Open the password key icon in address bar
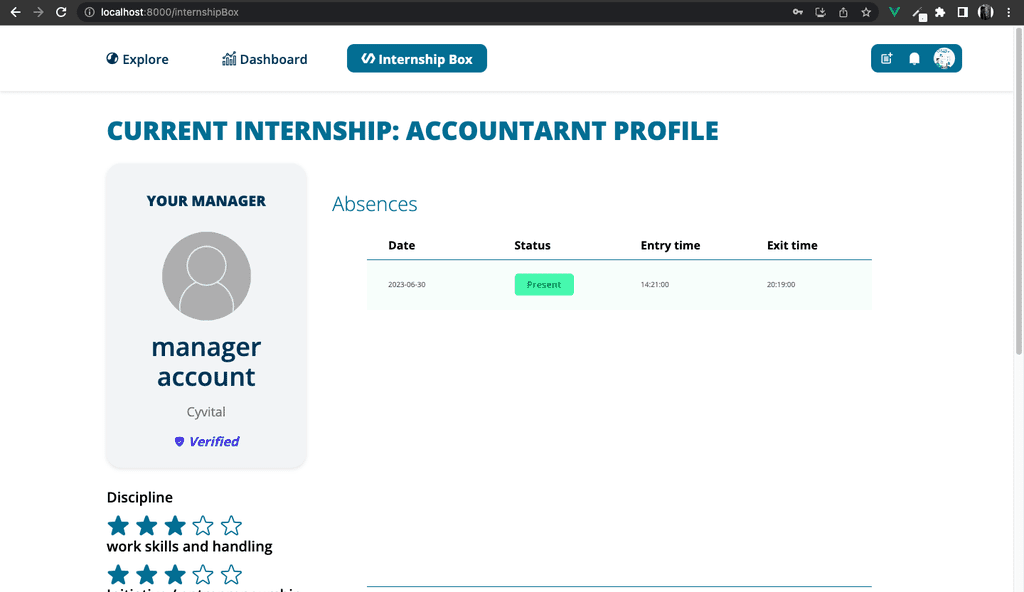 pyautogui.click(x=797, y=12)
